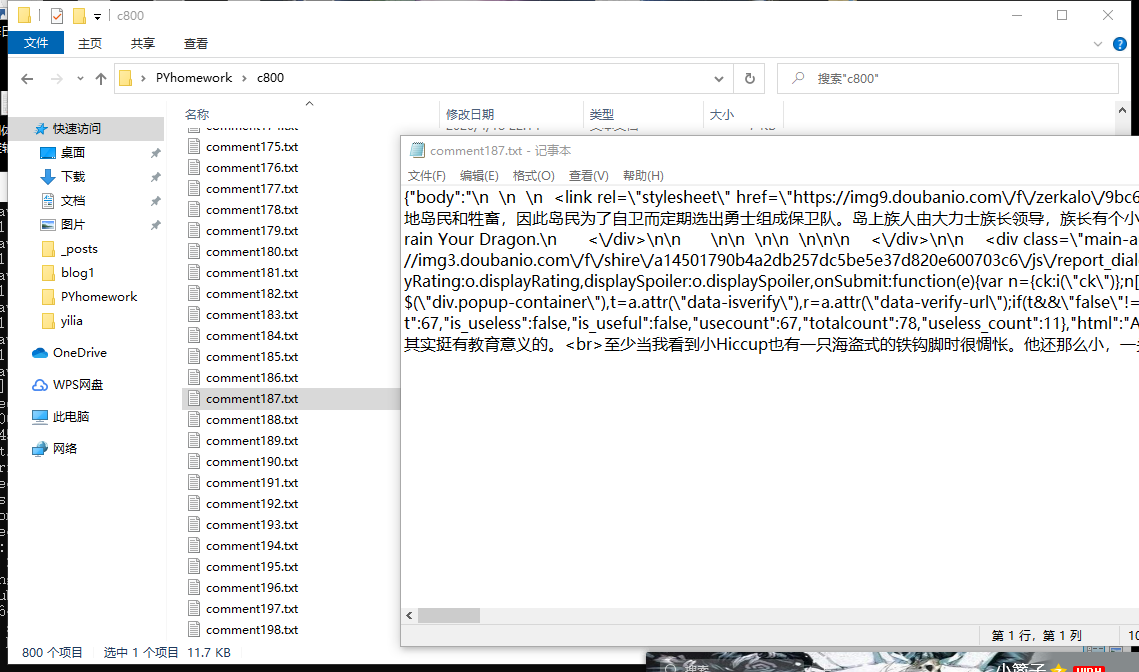Select OneDrive in navigation pane
This screenshot has height=672, width=1139.
79,352
